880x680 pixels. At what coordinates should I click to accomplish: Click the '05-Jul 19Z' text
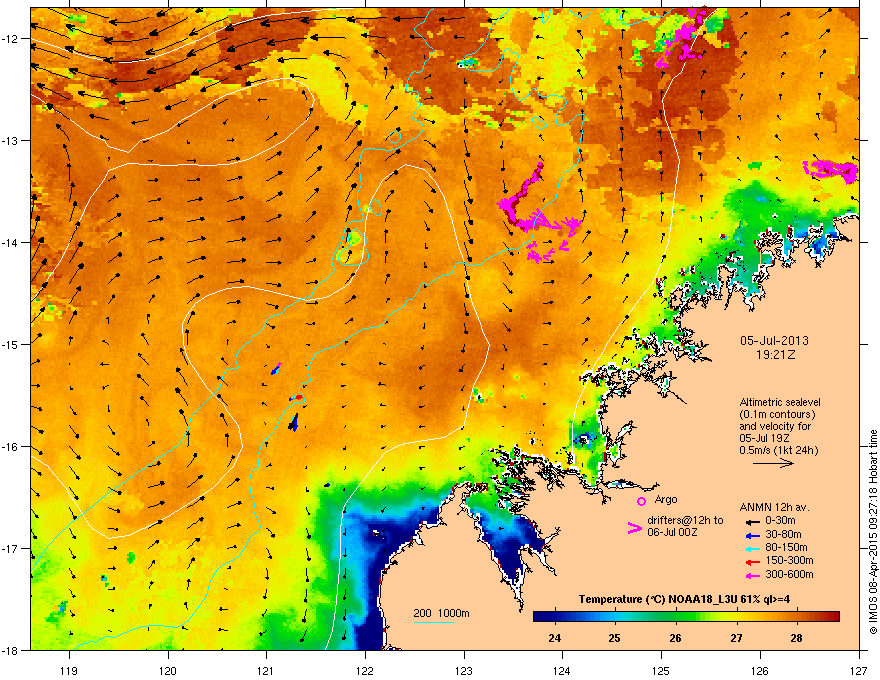tap(764, 438)
